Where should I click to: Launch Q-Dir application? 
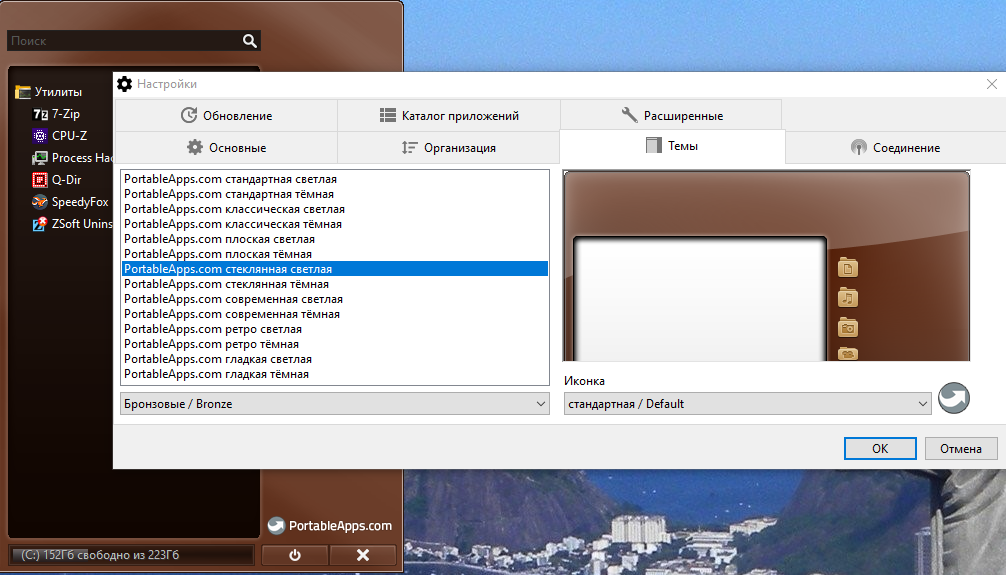click(x=57, y=180)
